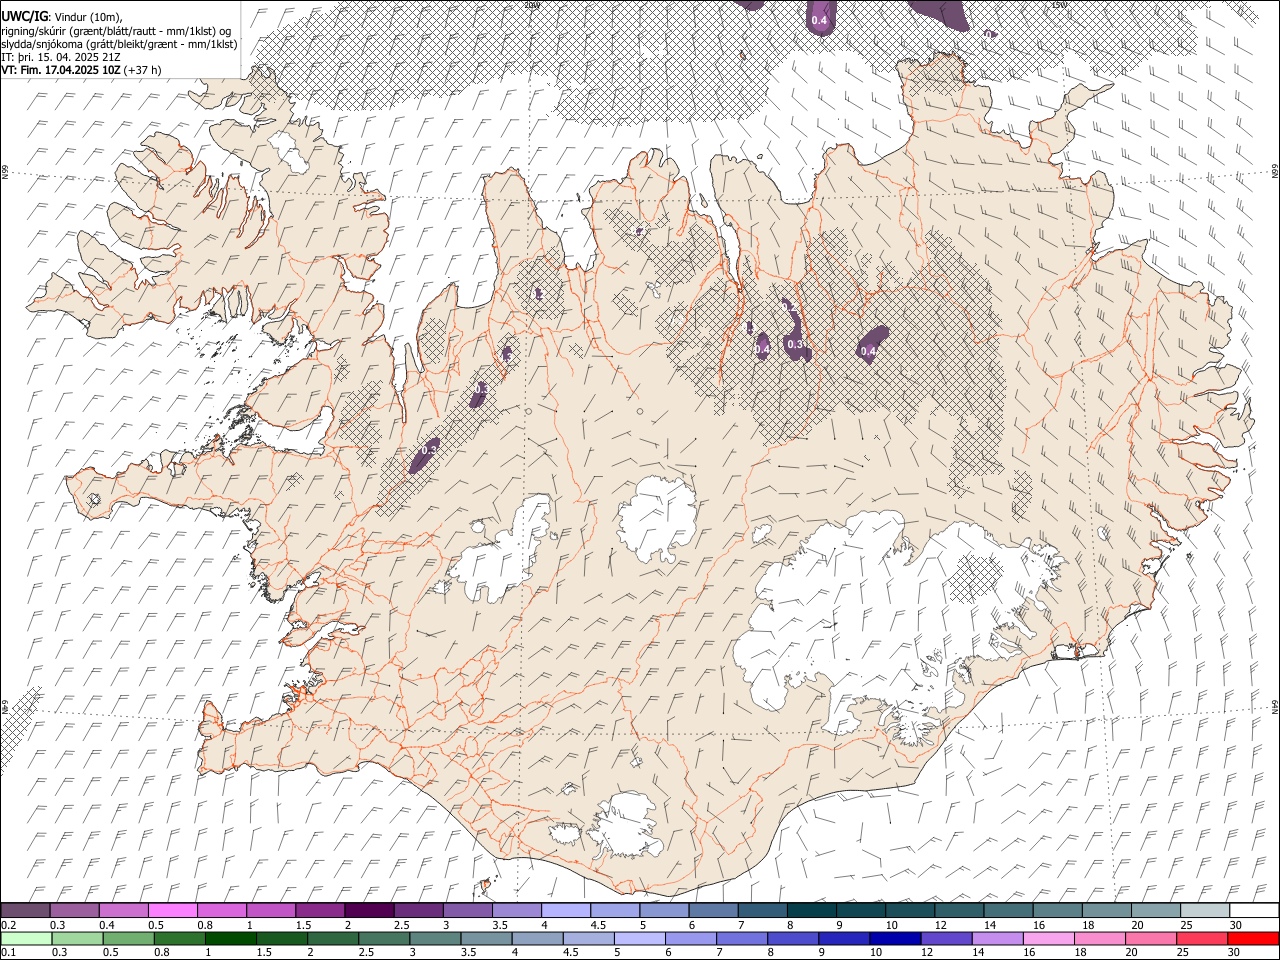Pick the lower-row swatch between 4 and 4.5
This screenshot has width=1280, height=960.
pos(537,938)
